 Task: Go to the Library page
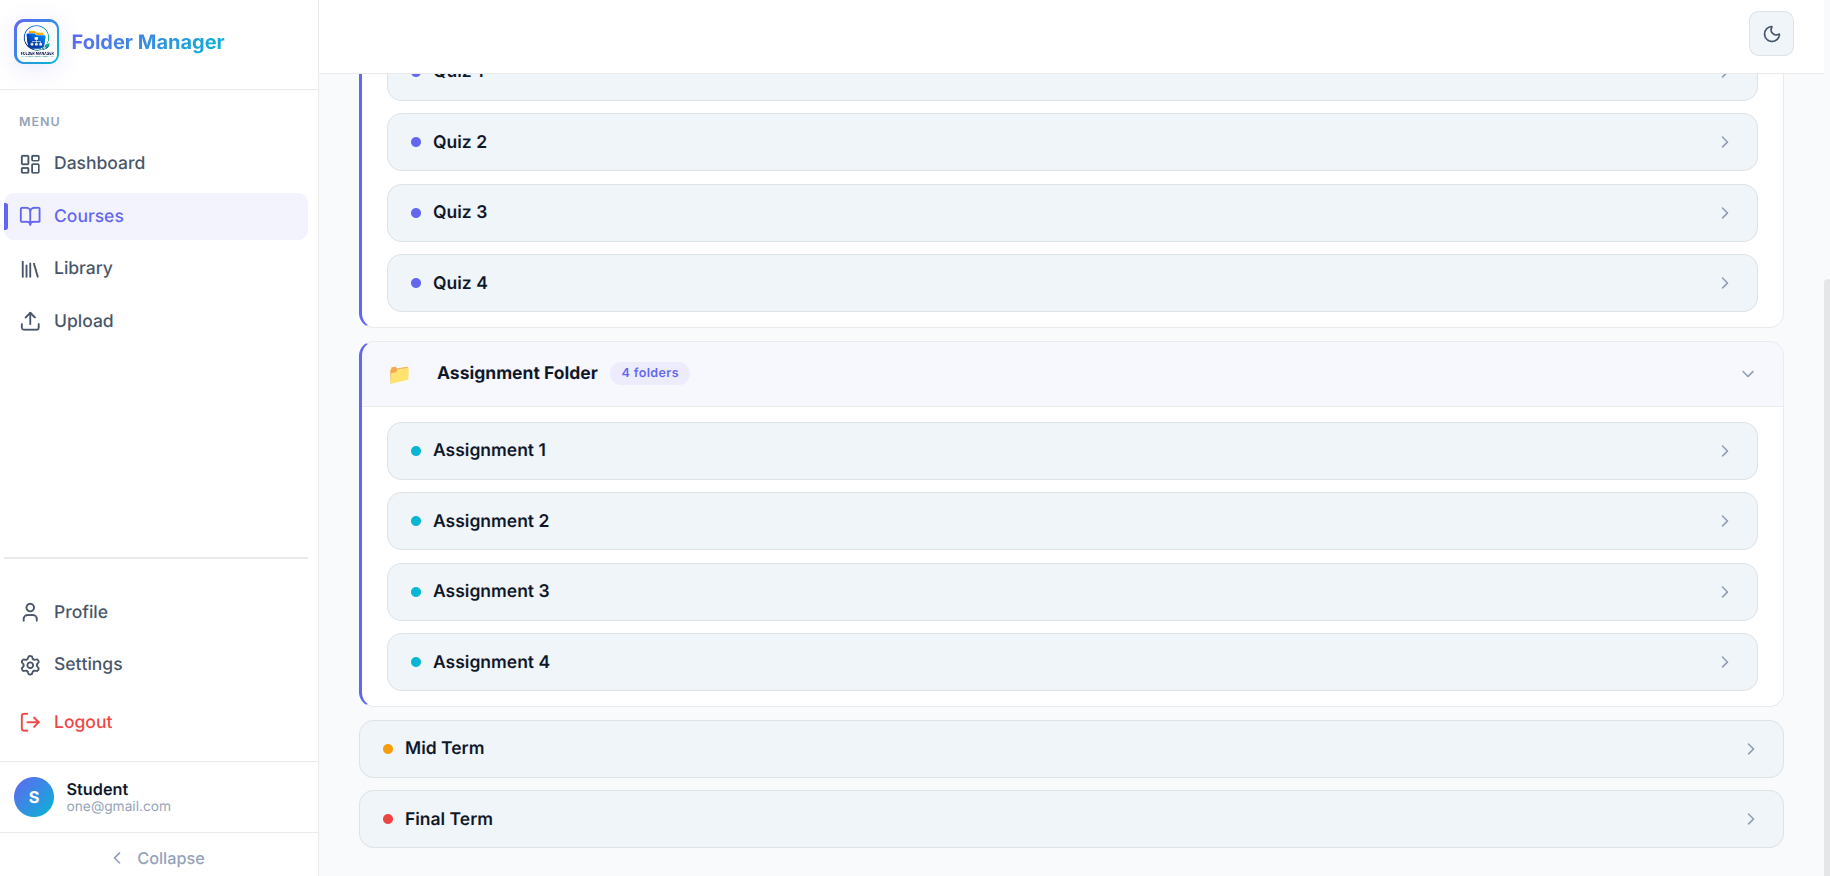(156, 268)
